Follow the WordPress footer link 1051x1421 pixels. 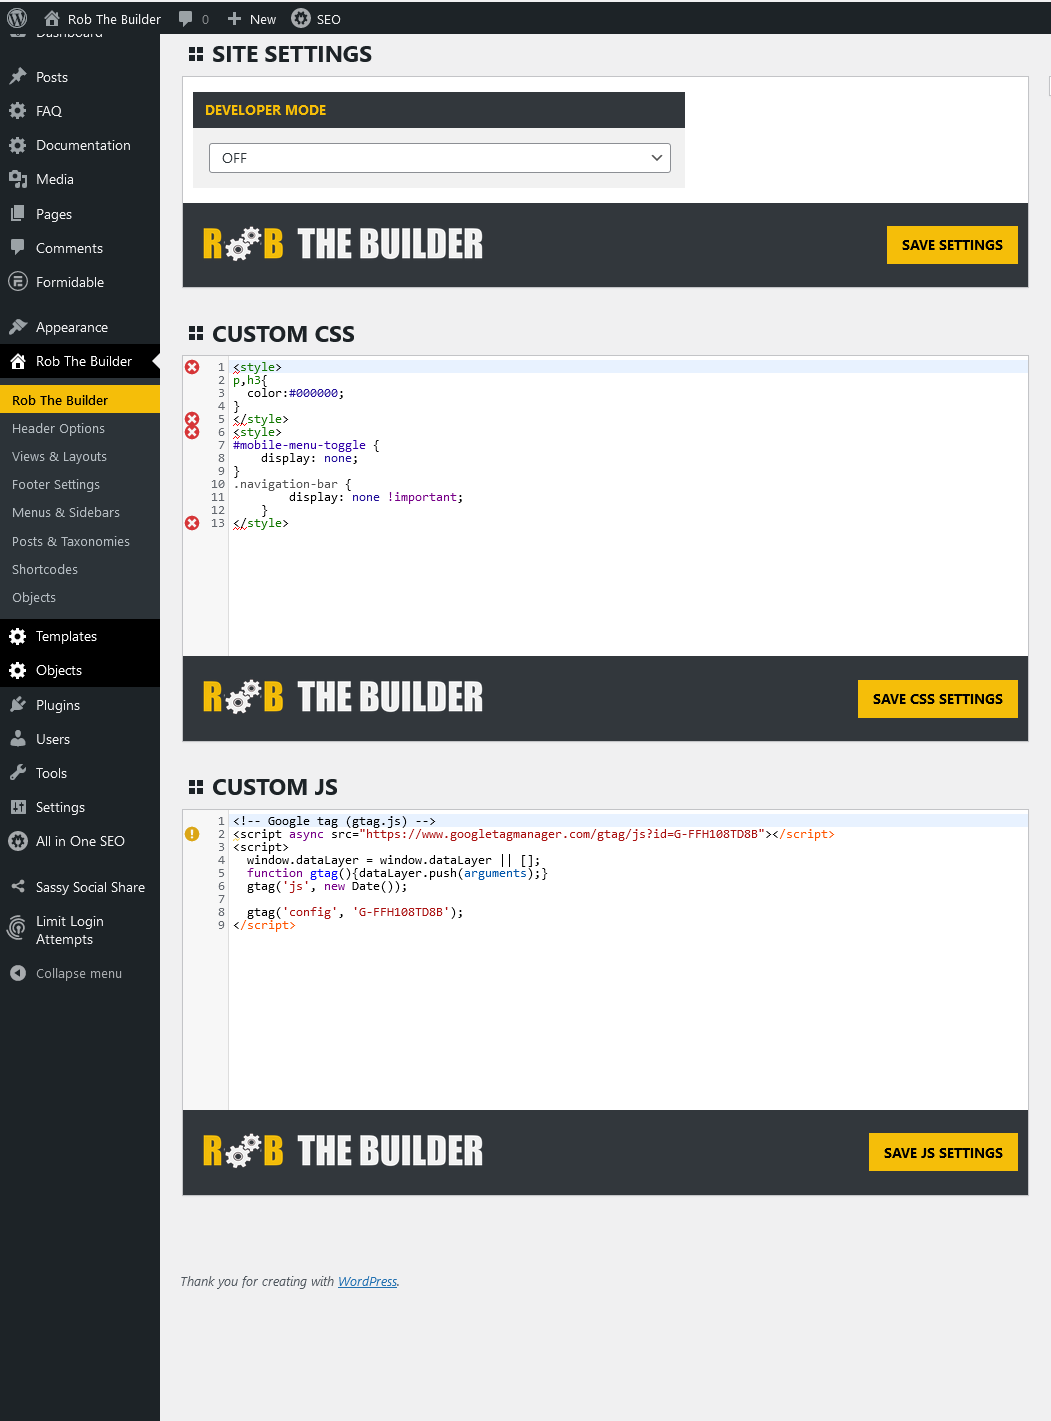[x=367, y=1281]
